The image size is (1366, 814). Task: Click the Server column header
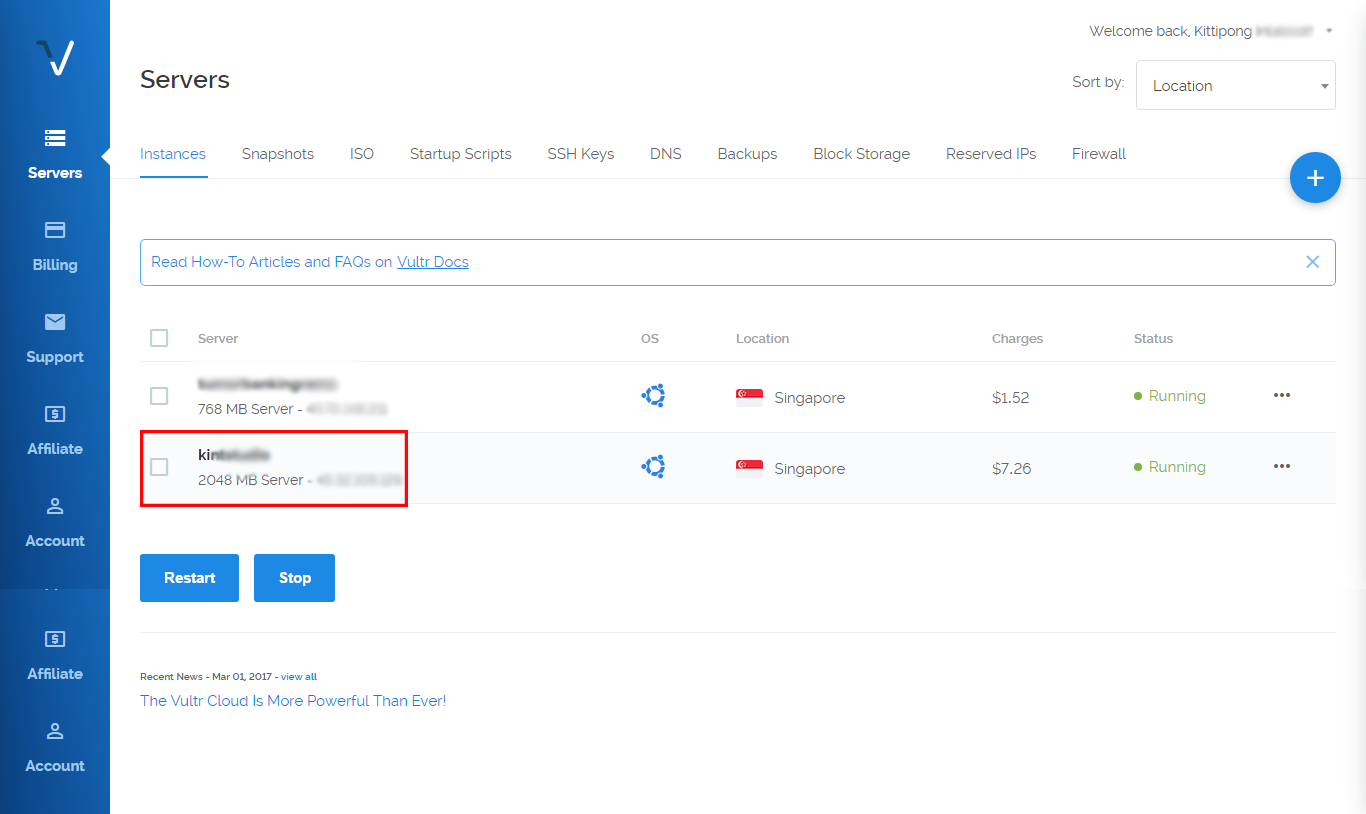218,339
